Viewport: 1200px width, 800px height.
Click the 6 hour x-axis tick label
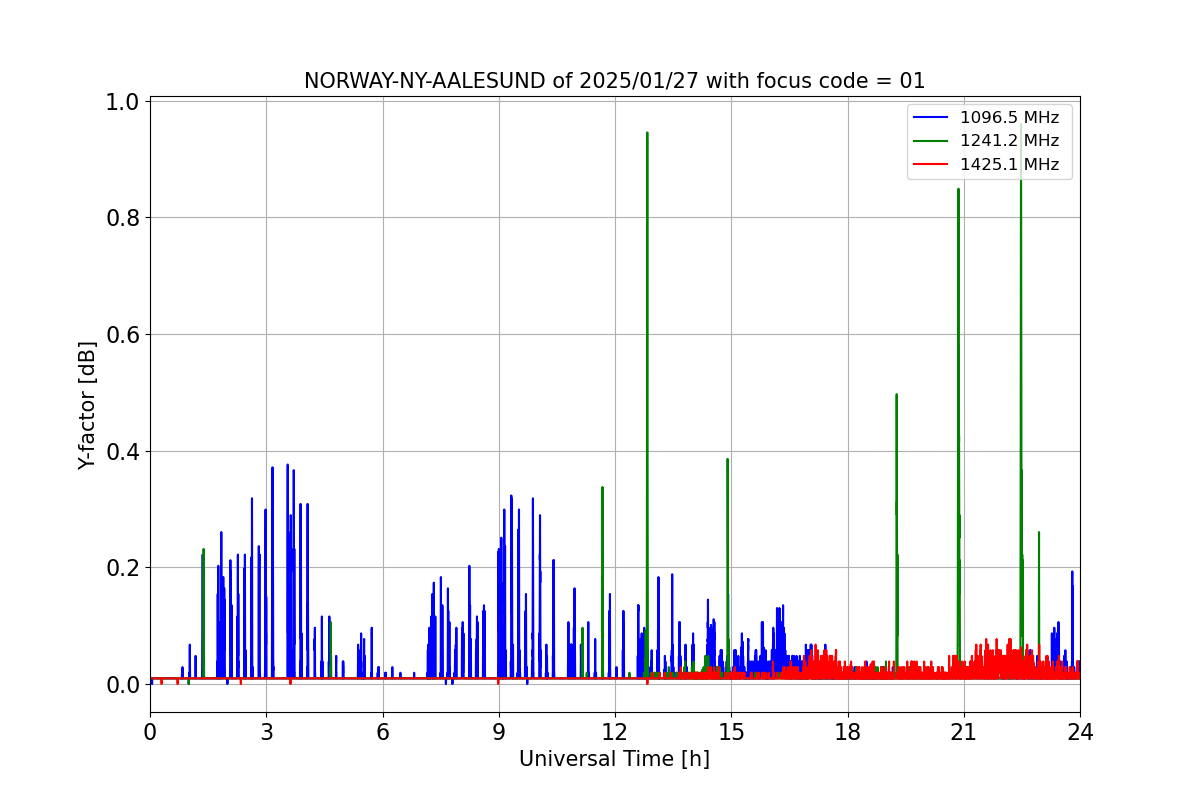tap(383, 731)
